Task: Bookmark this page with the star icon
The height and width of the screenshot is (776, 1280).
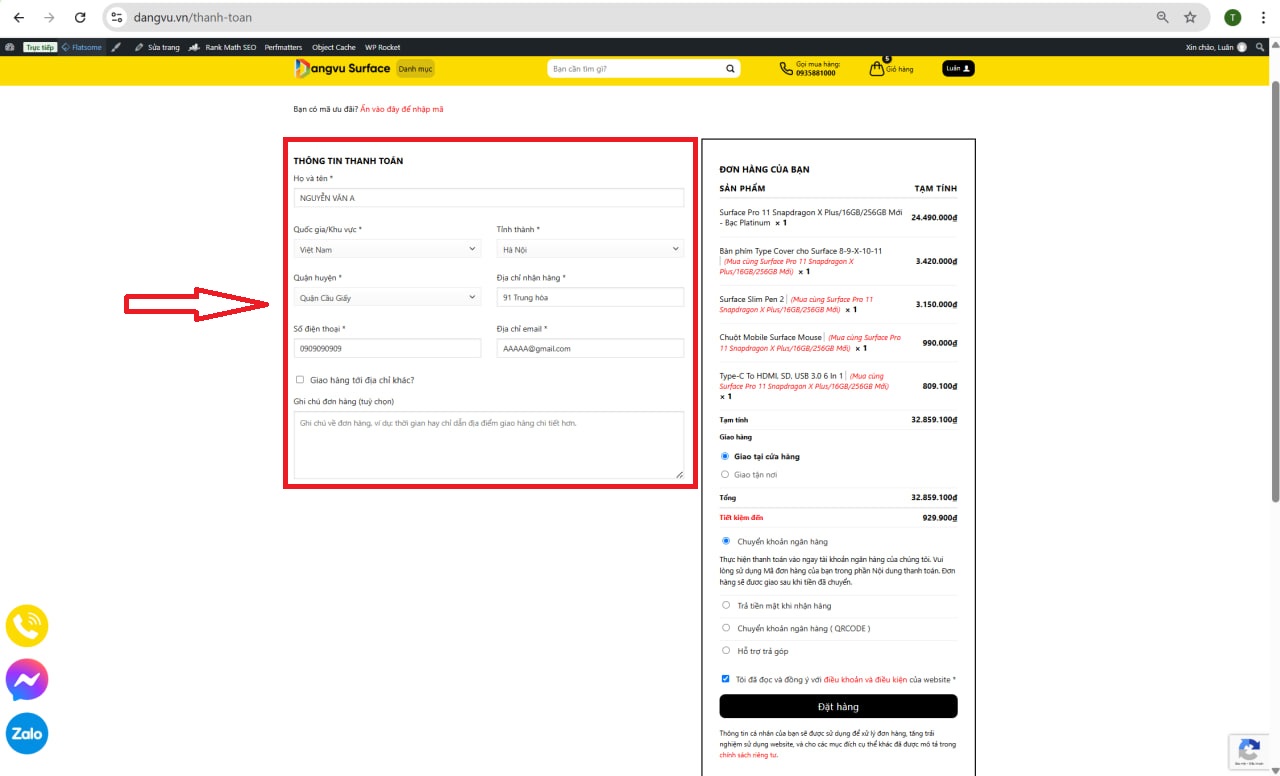Action: [x=1190, y=17]
